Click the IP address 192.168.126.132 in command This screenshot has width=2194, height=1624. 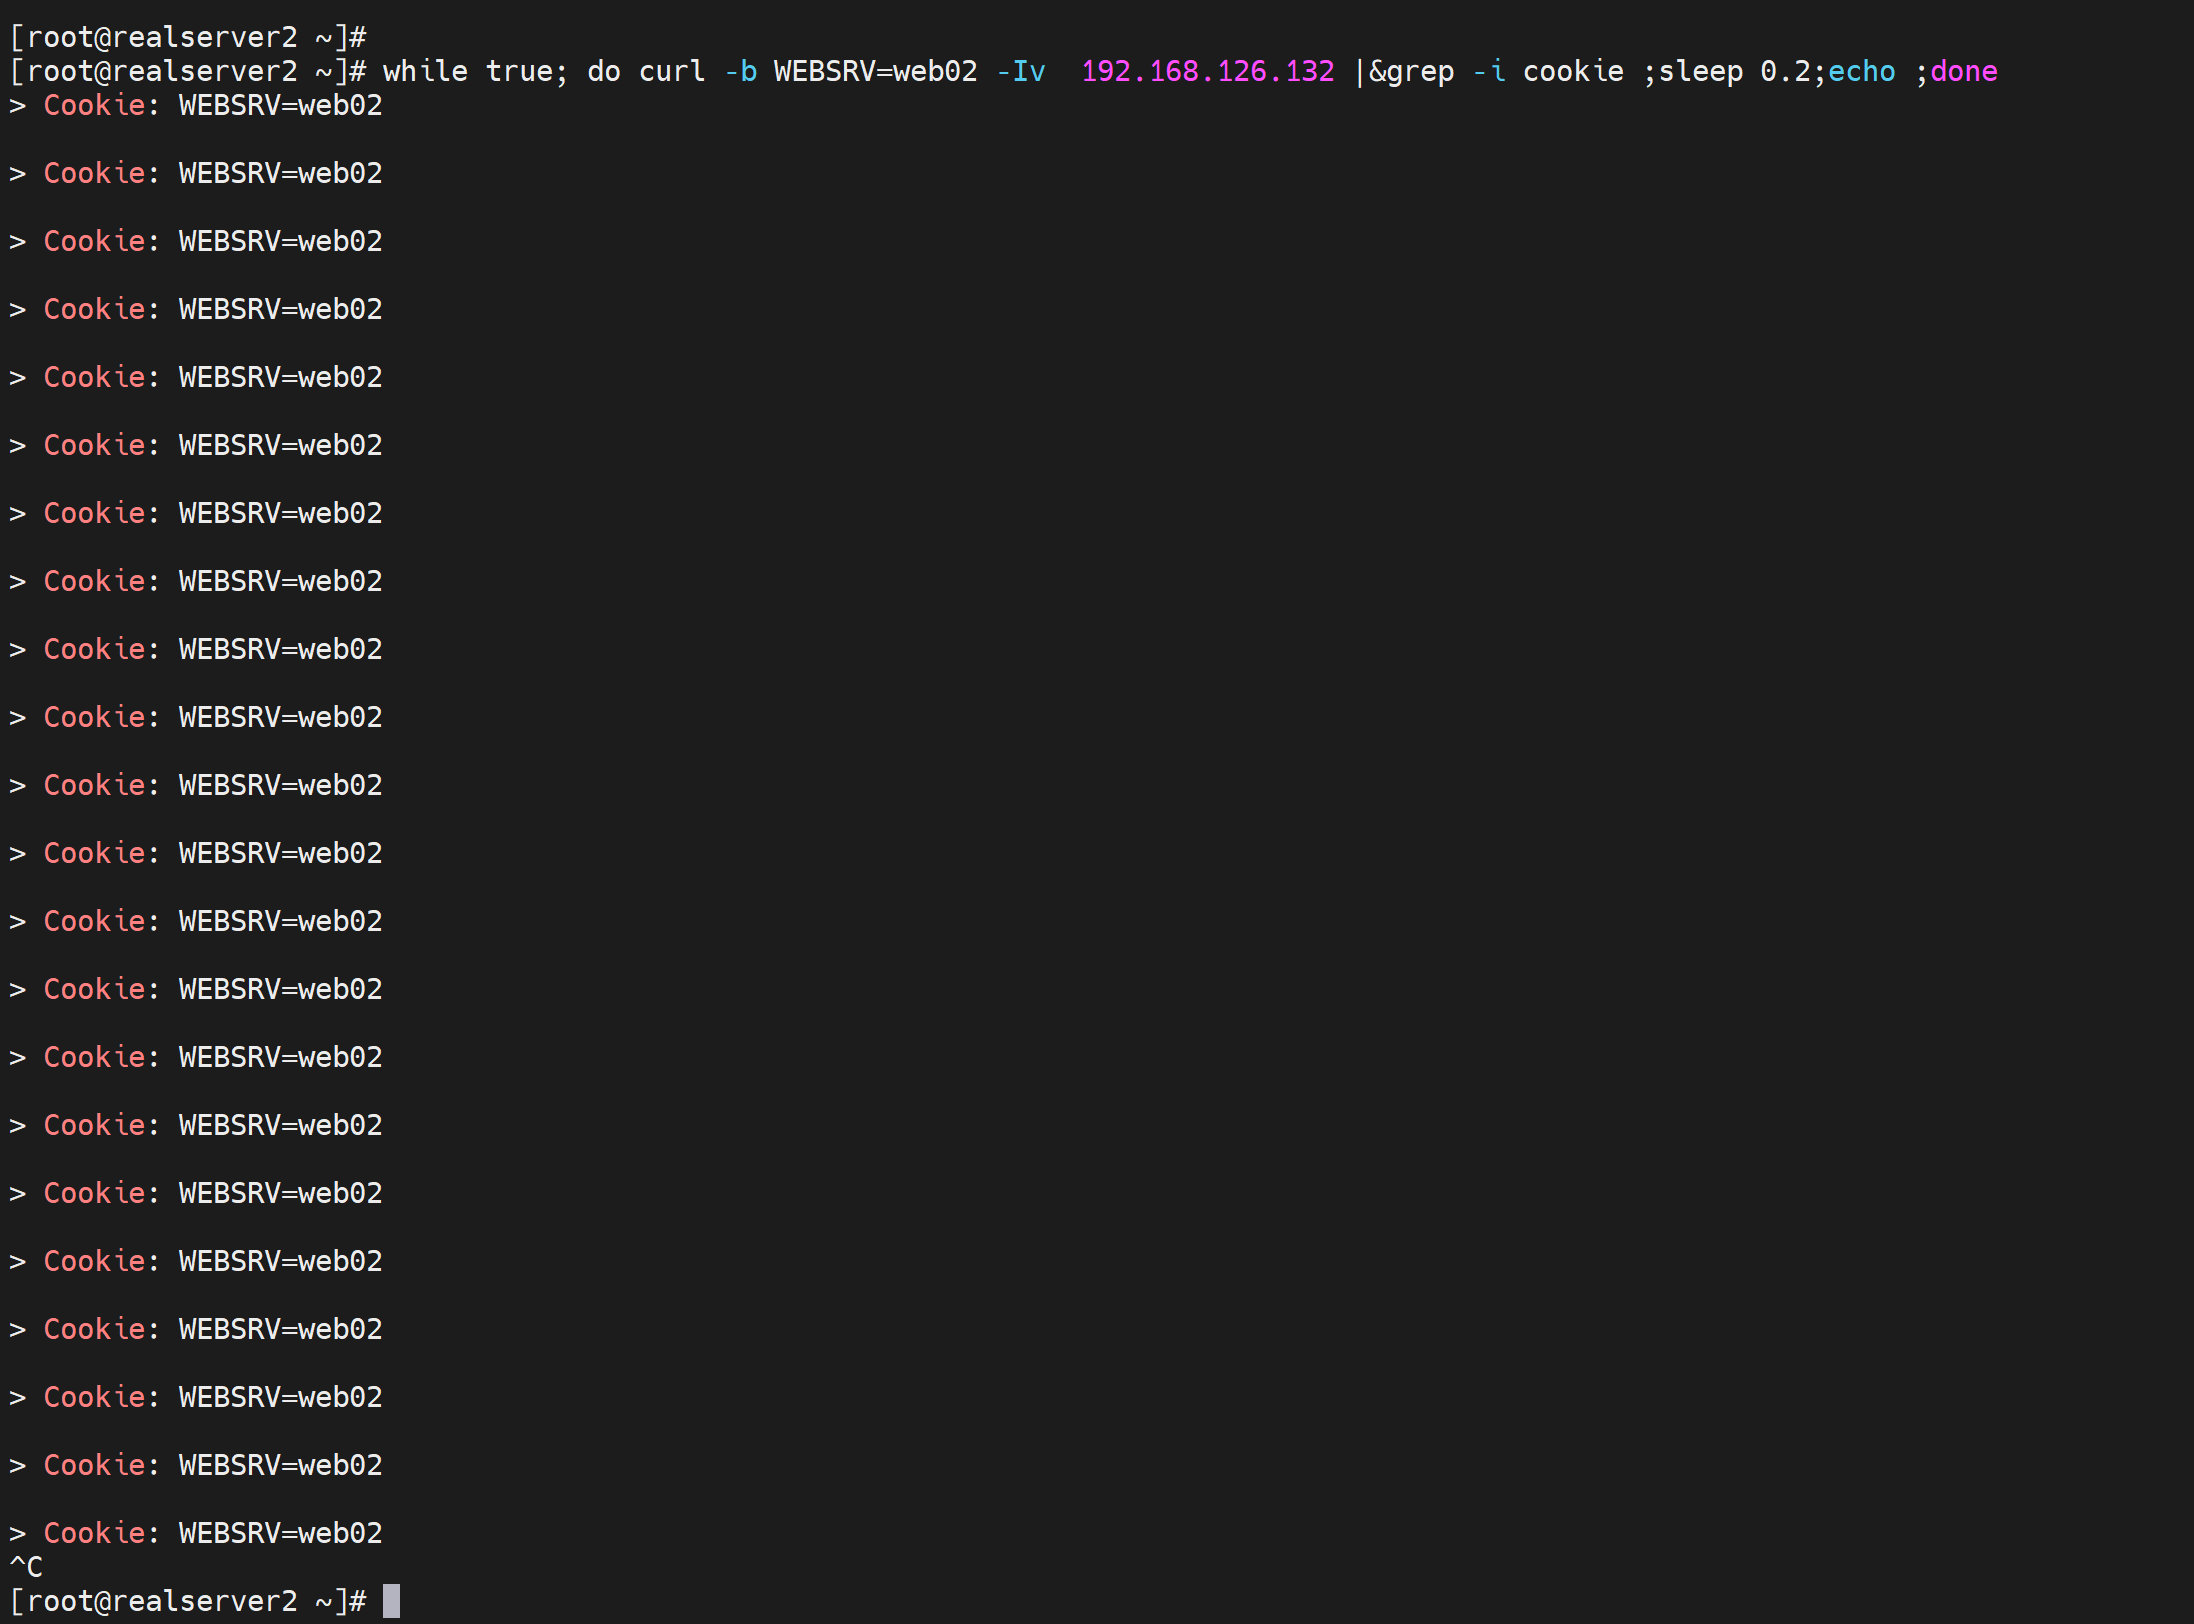point(1207,72)
